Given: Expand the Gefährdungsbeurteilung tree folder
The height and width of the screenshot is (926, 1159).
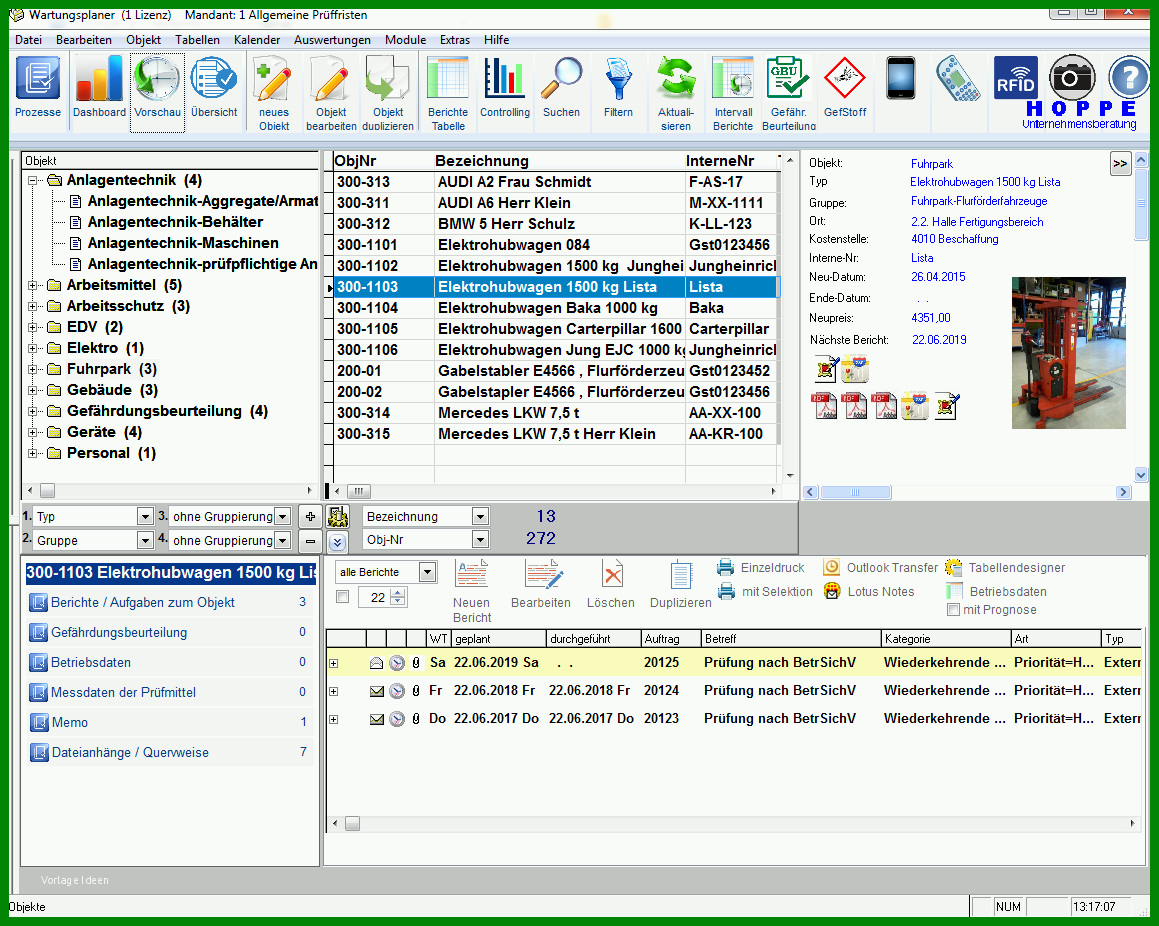Looking at the screenshot, I should pos(33,411).
